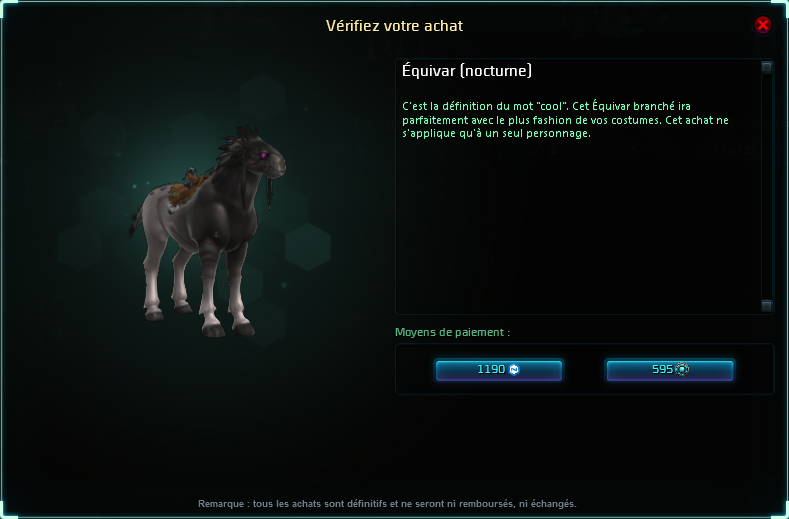Click the no-refund remark at bottom
789x519 pixels.
tap(387, 503)
